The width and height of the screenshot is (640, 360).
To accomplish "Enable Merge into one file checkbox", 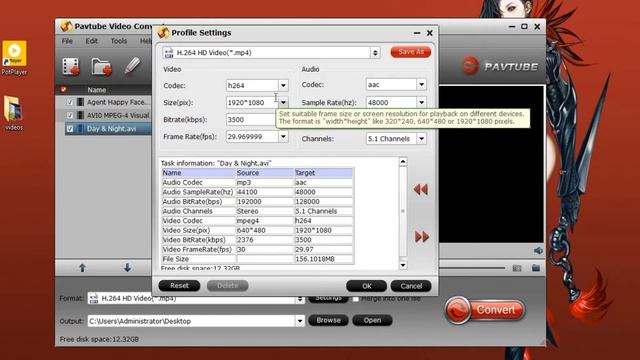I will point(356,299).
